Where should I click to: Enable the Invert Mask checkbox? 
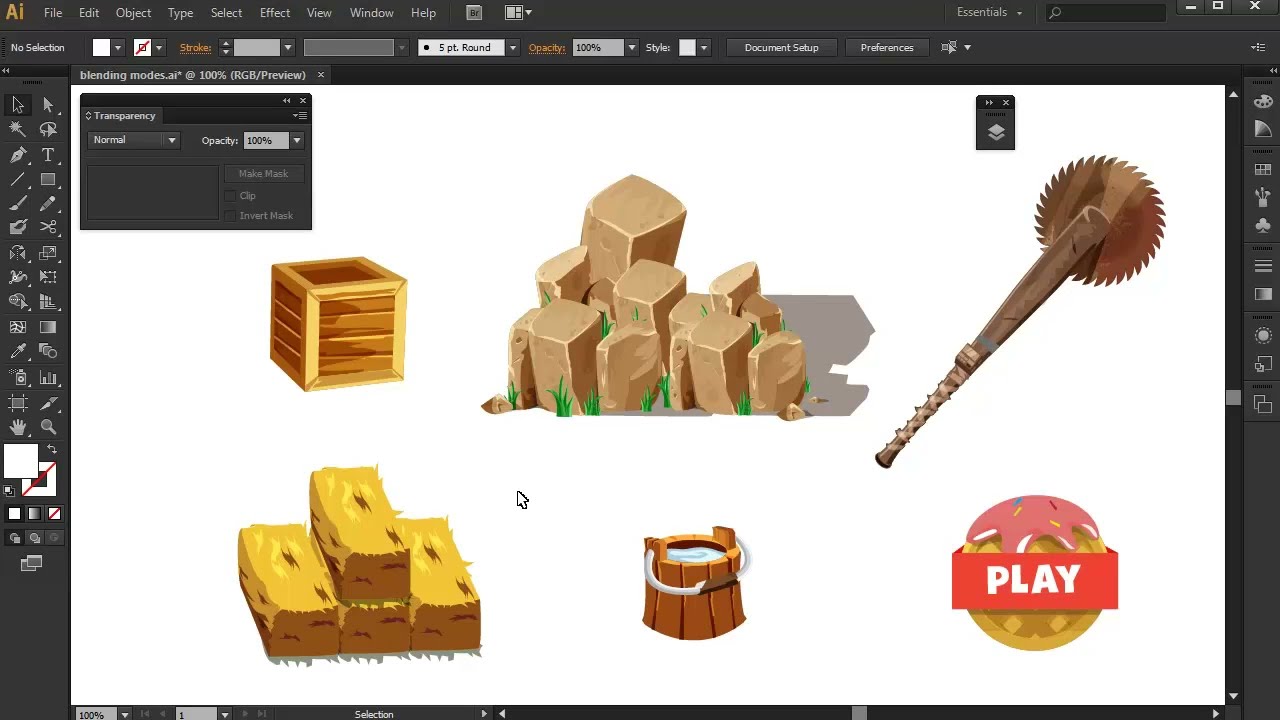[x=230, y=216]
